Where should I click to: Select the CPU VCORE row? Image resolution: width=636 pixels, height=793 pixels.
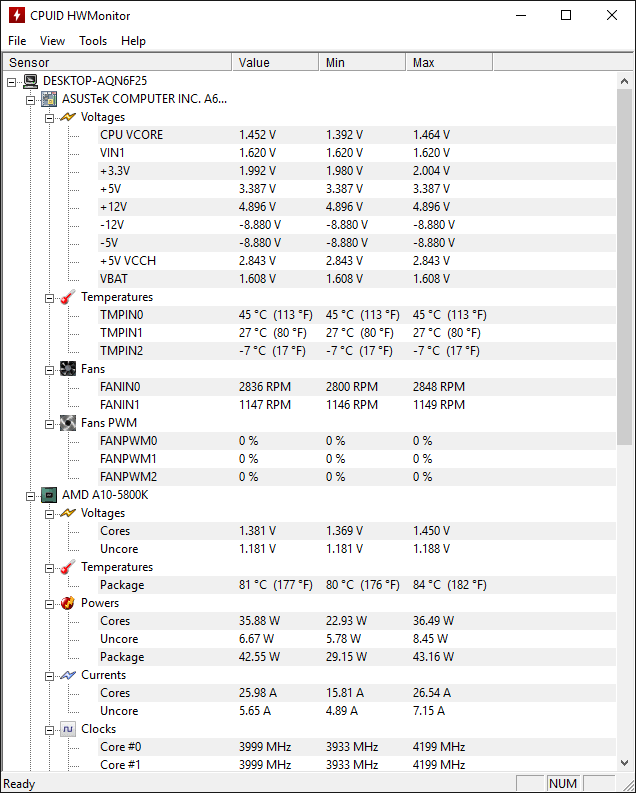[357, 135]
